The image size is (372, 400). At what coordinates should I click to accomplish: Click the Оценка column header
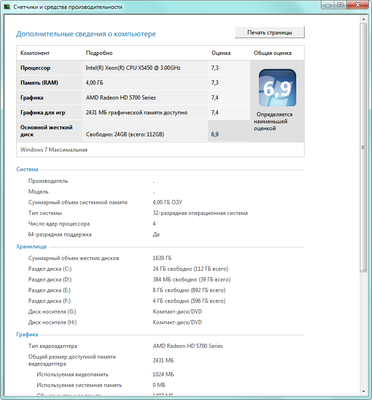pyautogui.click(x=221, y=53)
